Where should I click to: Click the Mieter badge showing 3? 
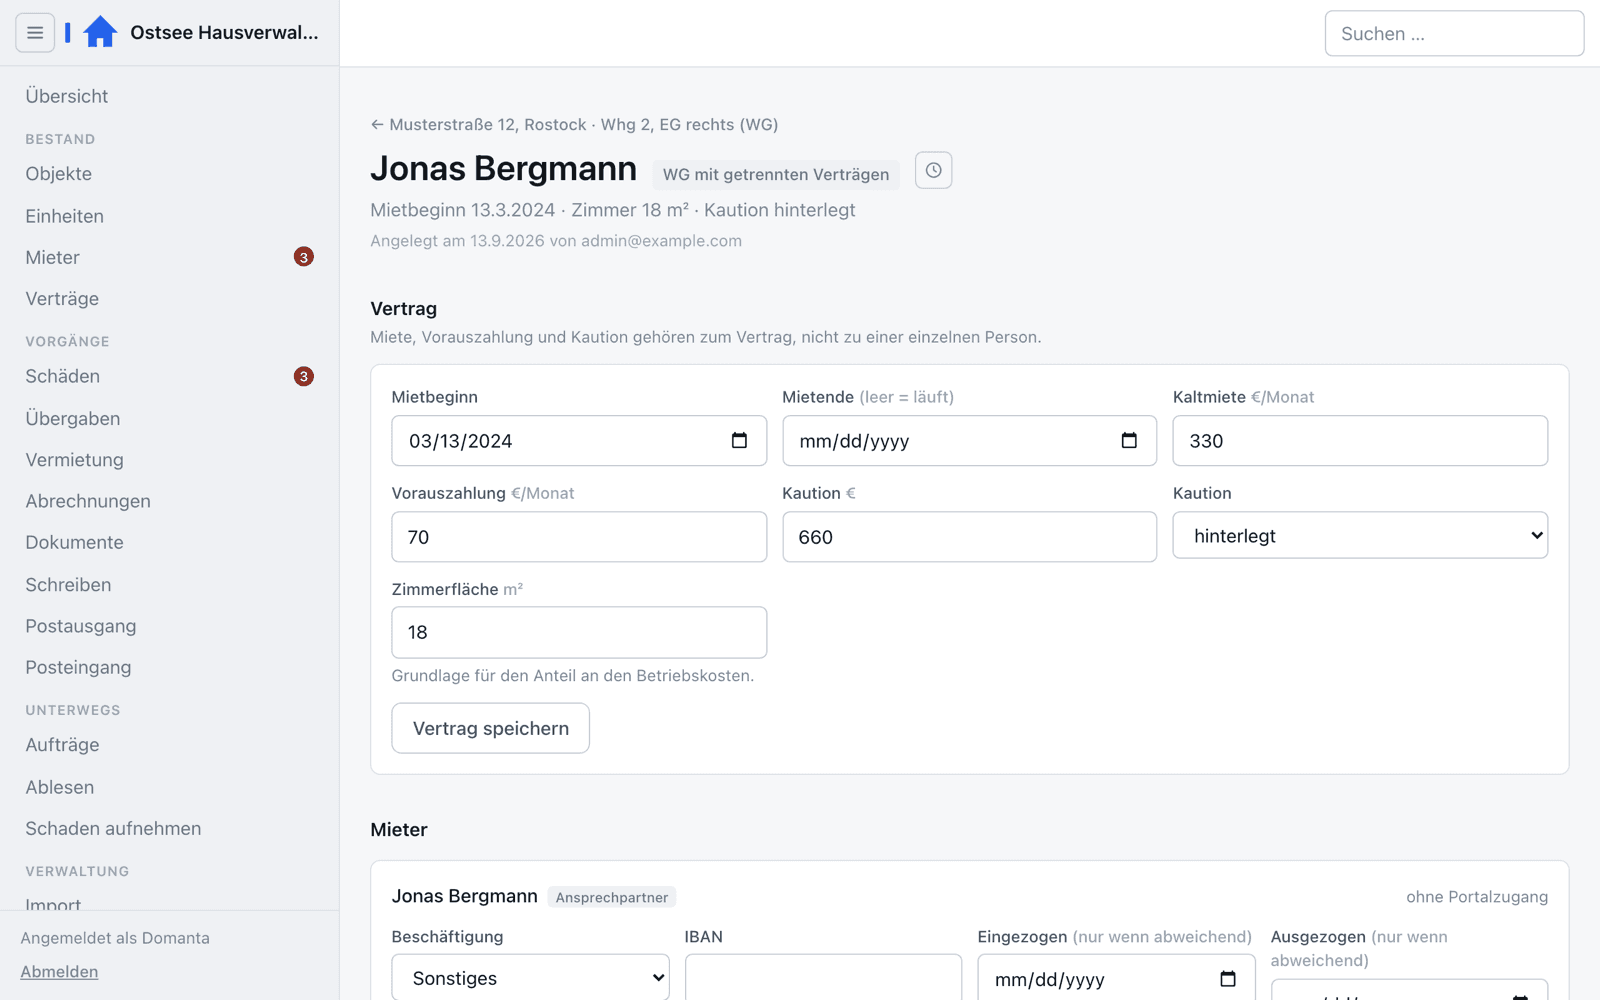(x=304, y=257)
